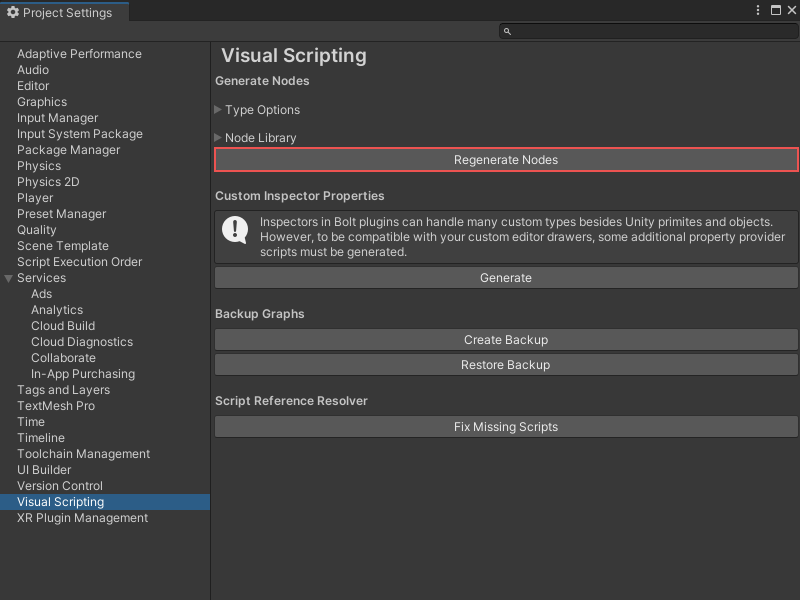Viewport: 800px width, 600px height.
Task: Click the Create Backup button
Action: click(506, 340)
